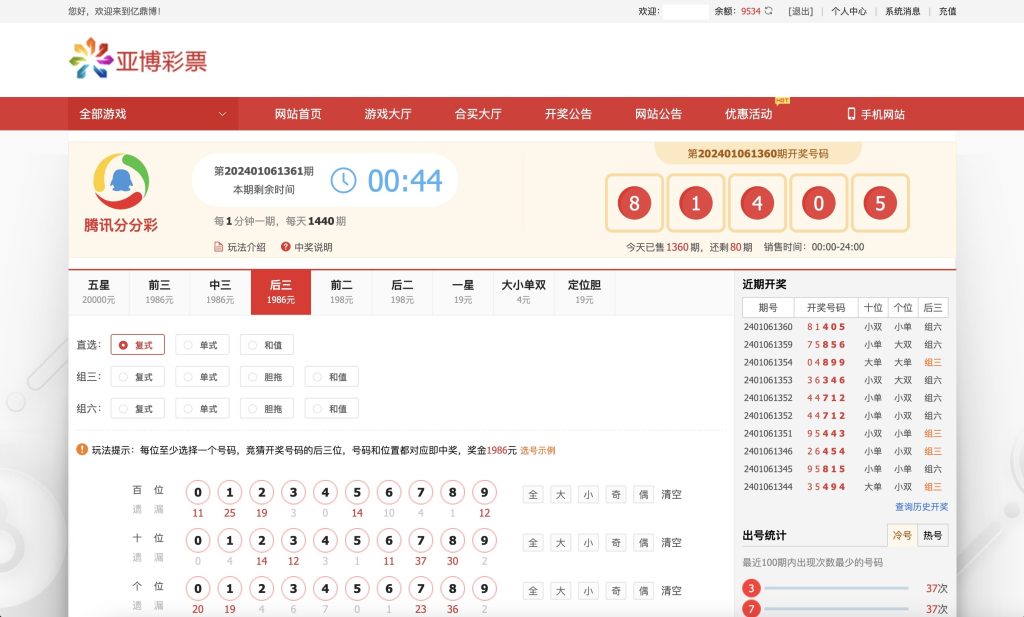Select the 单式 option under 直选

click(x=203, y=344)
